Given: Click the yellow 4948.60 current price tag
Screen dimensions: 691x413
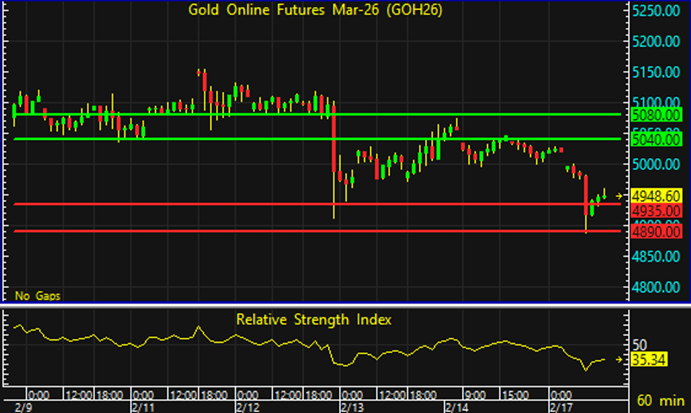Looking at the screenshot, I should (656, 196).
